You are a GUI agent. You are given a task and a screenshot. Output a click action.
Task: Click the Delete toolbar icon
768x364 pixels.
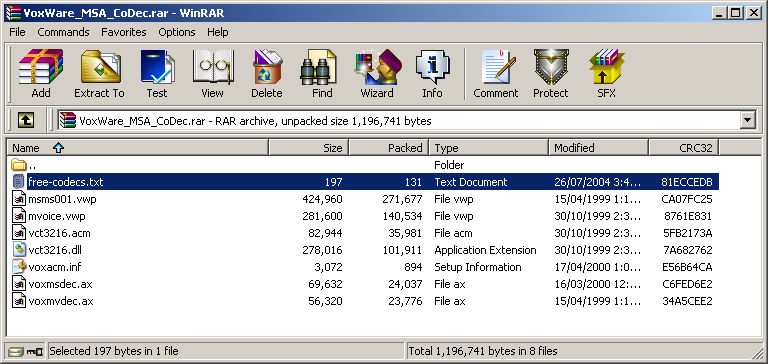(267, 73)
